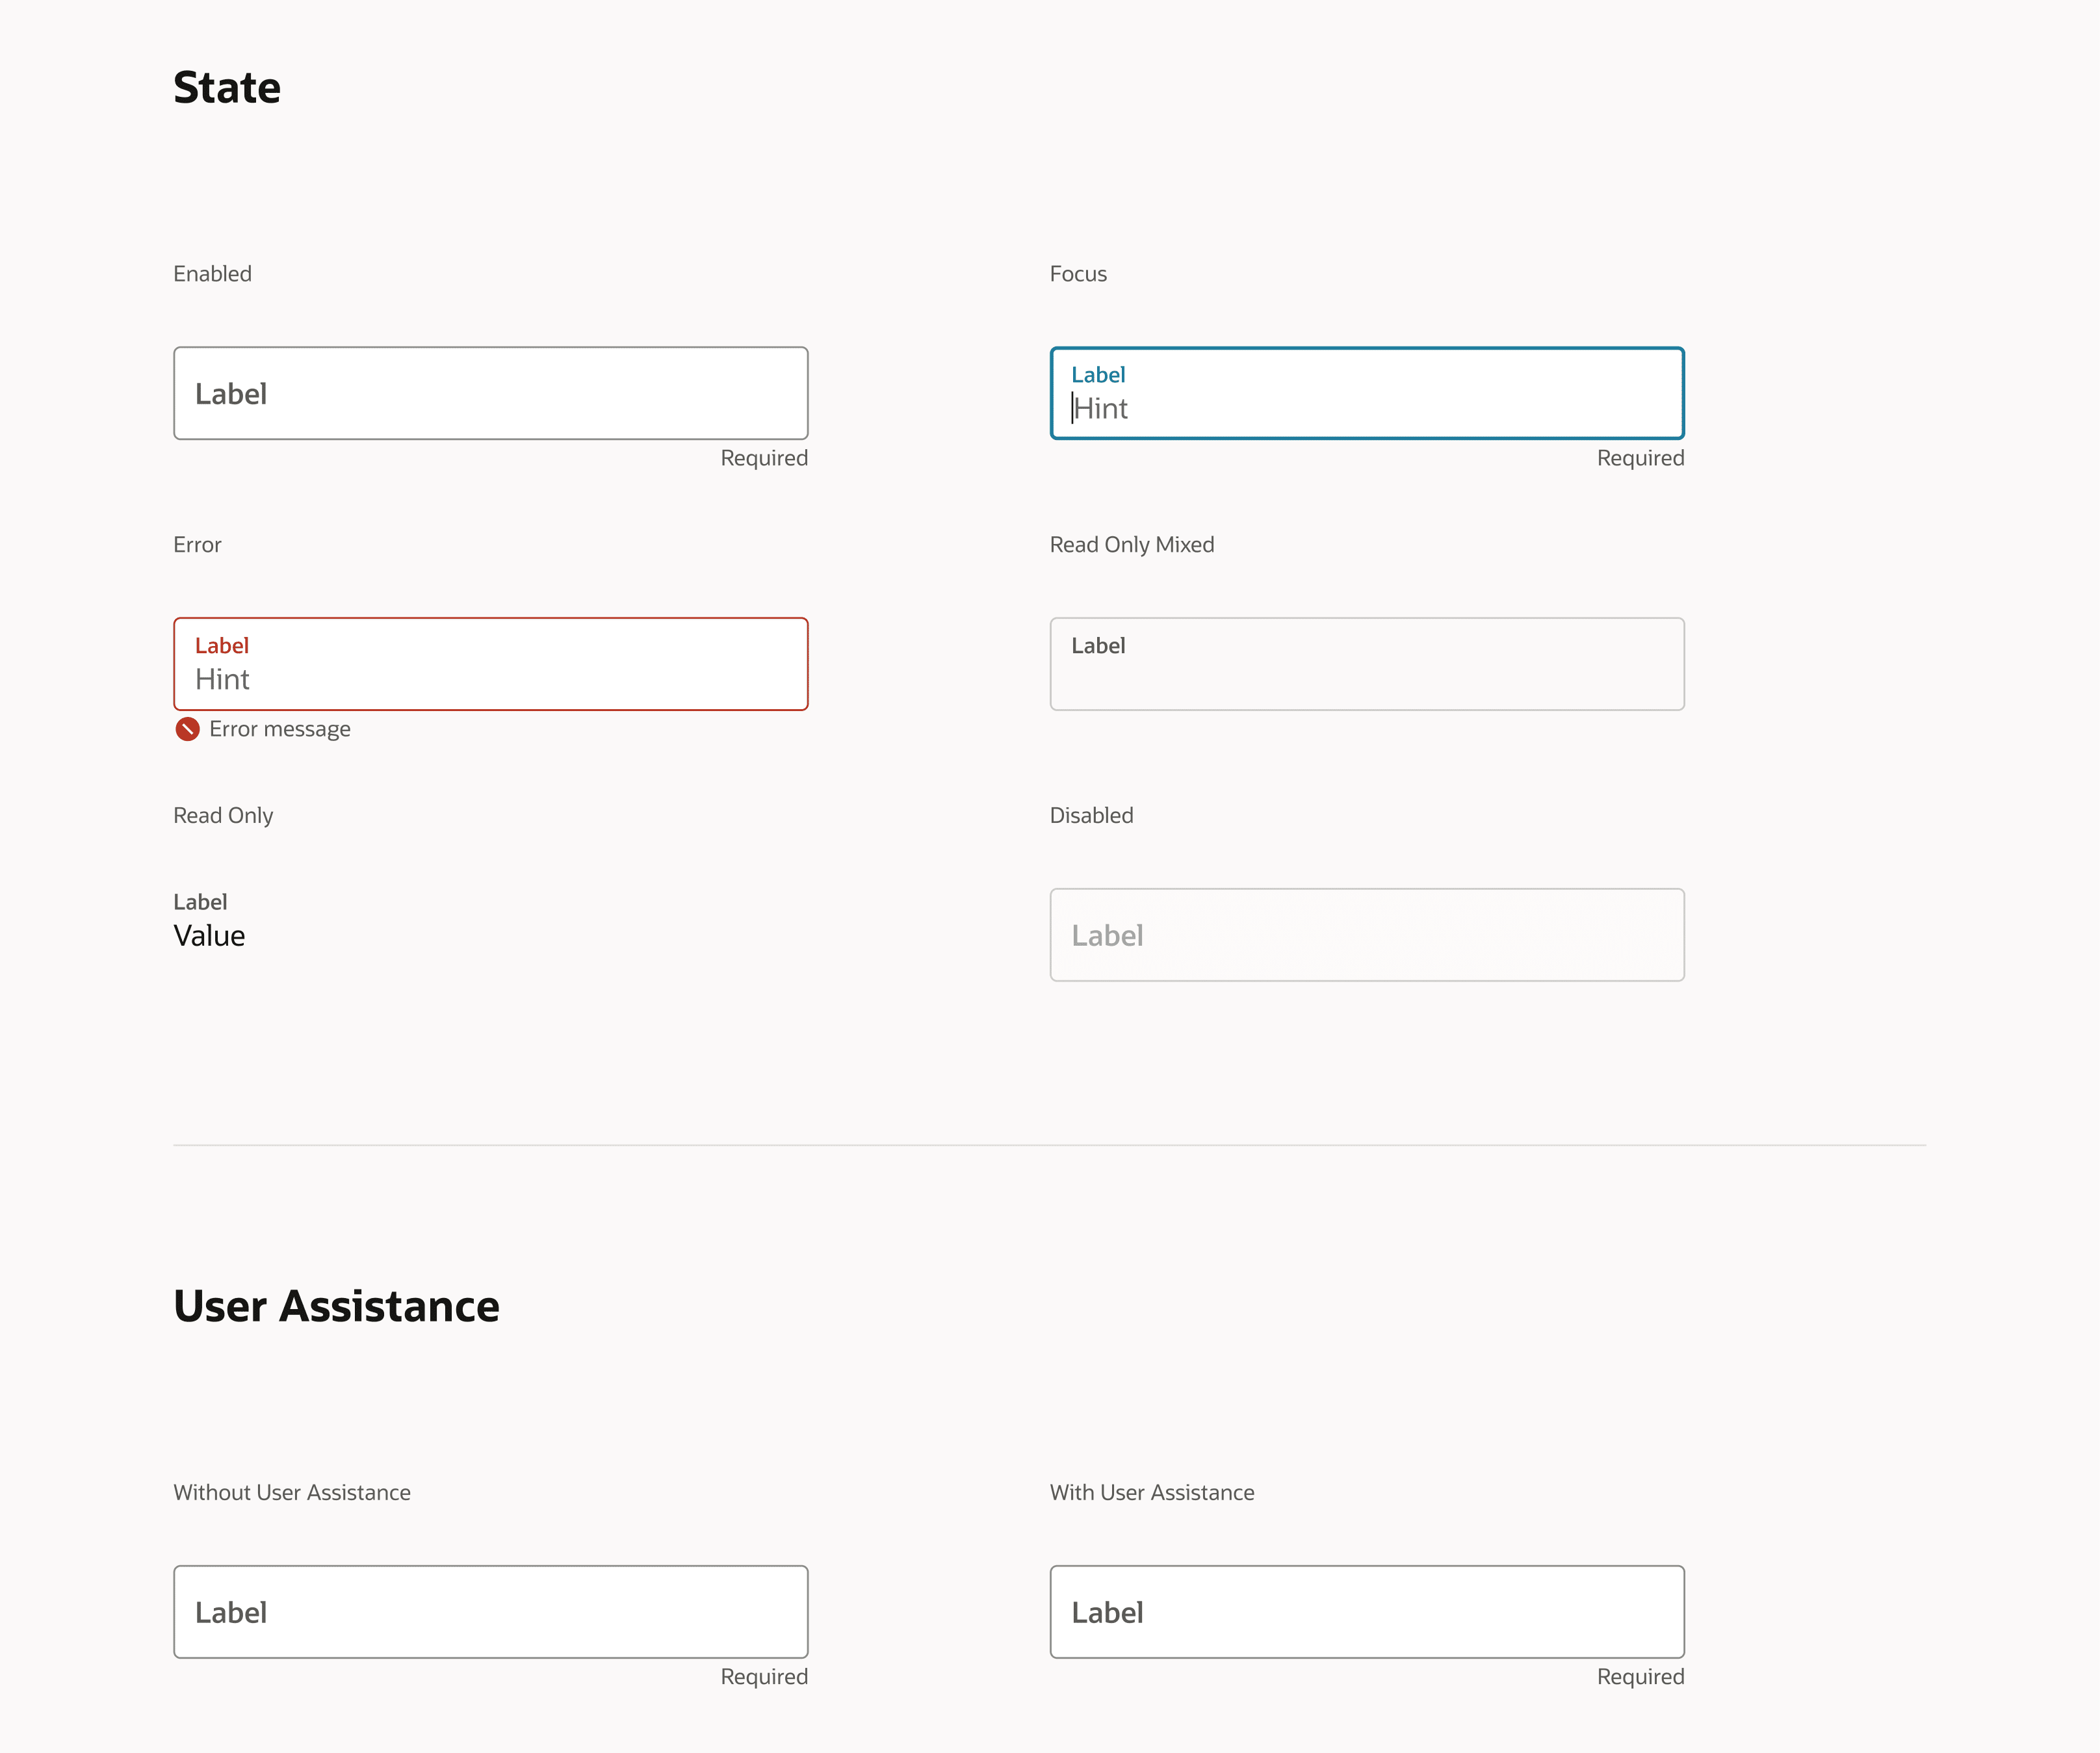Click the Error message text
2100x1753 pixels.
click(280, 729)
